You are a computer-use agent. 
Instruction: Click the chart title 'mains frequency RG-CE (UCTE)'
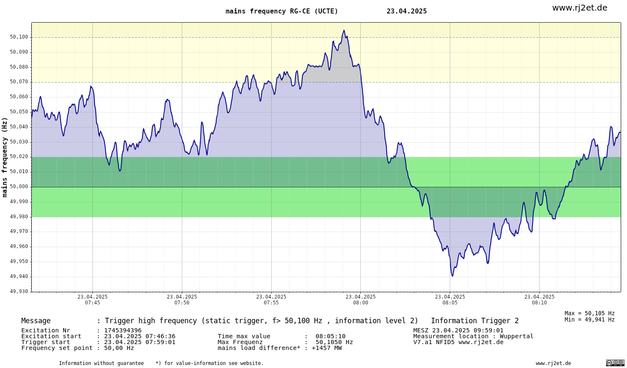(x=282, y=11)
